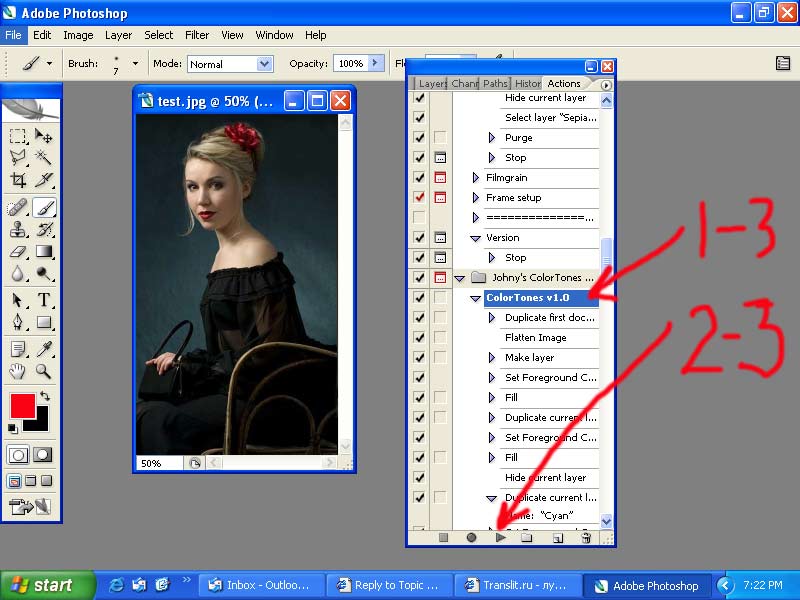The width and height of the screenshot is (800, 600).
Task: Select the Pen tool
Action: click(x=17, y=322)
